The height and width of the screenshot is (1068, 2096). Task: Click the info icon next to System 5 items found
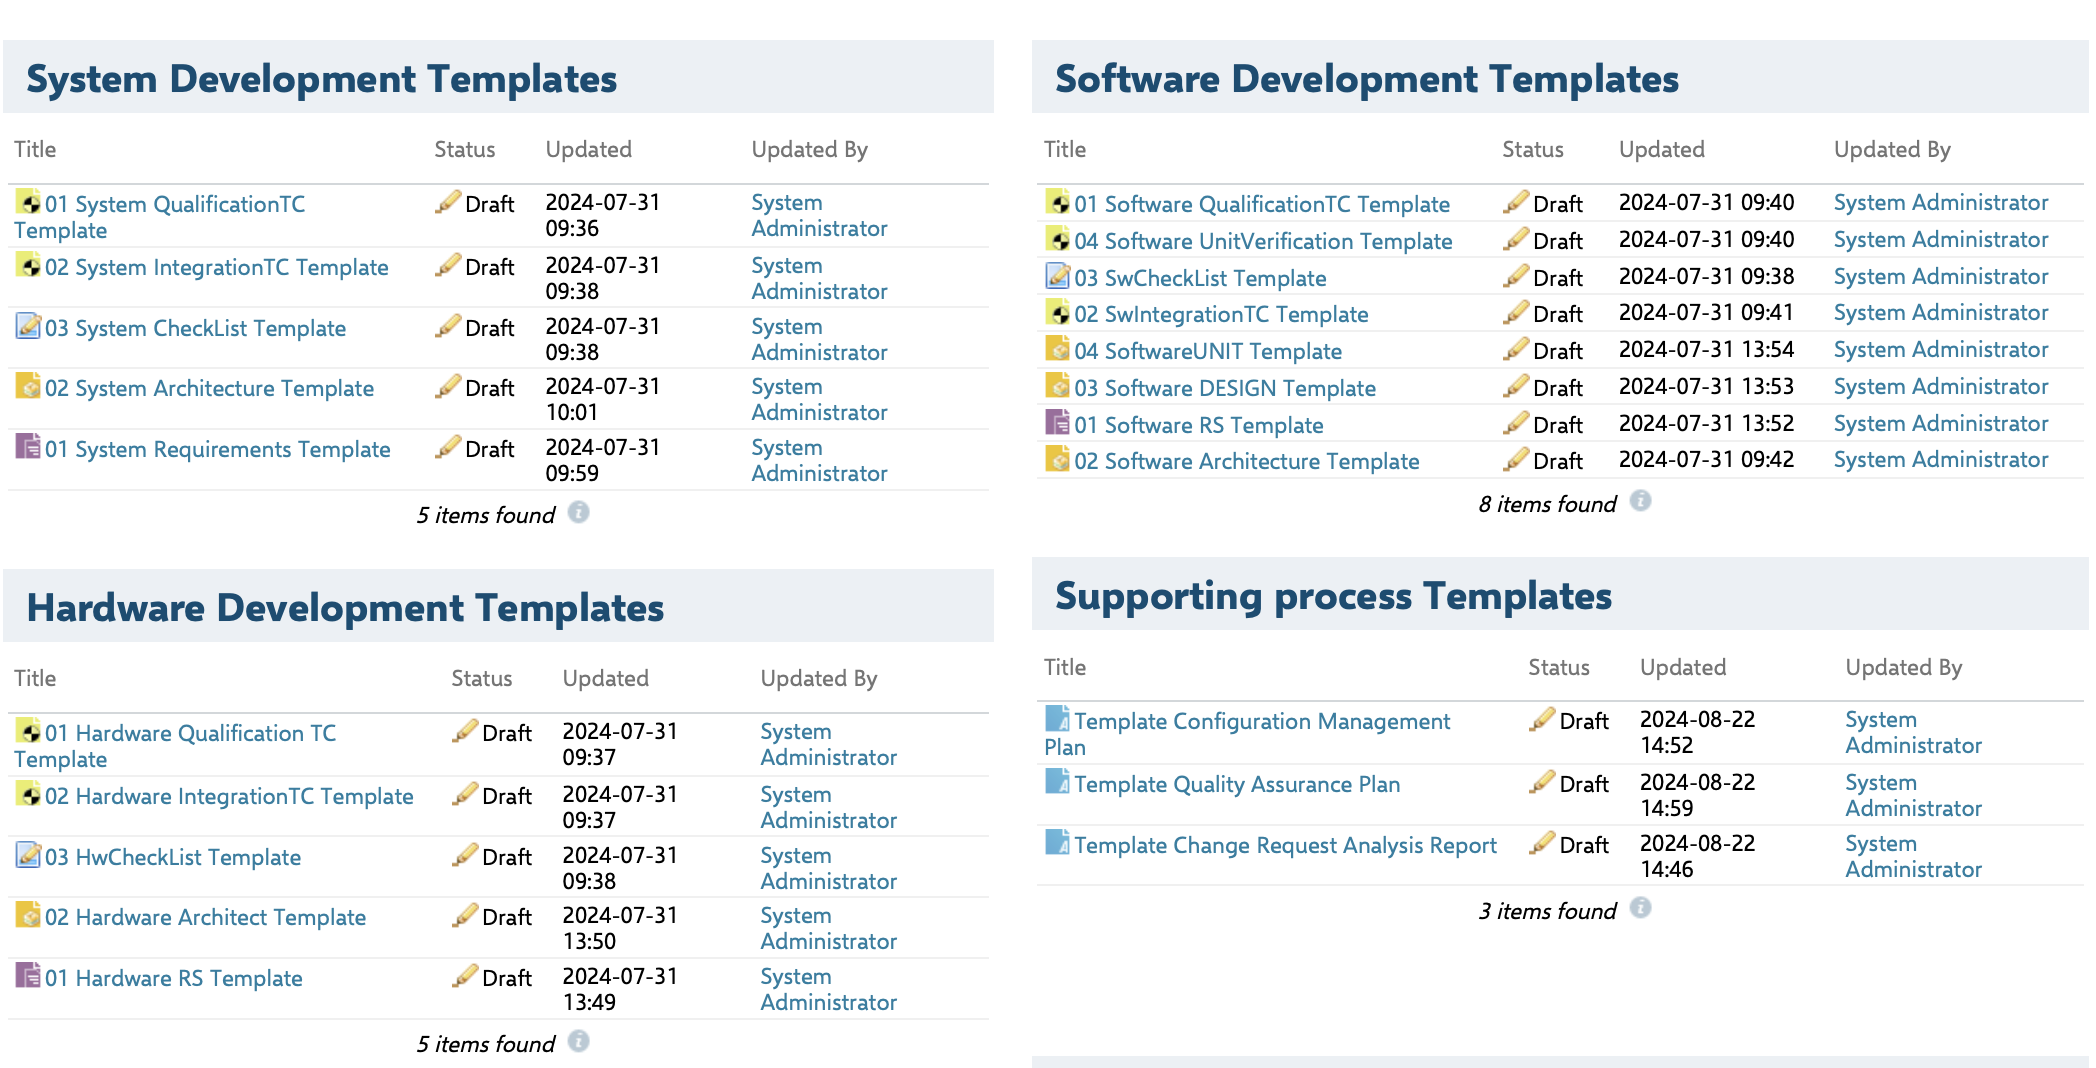(579, 513)
